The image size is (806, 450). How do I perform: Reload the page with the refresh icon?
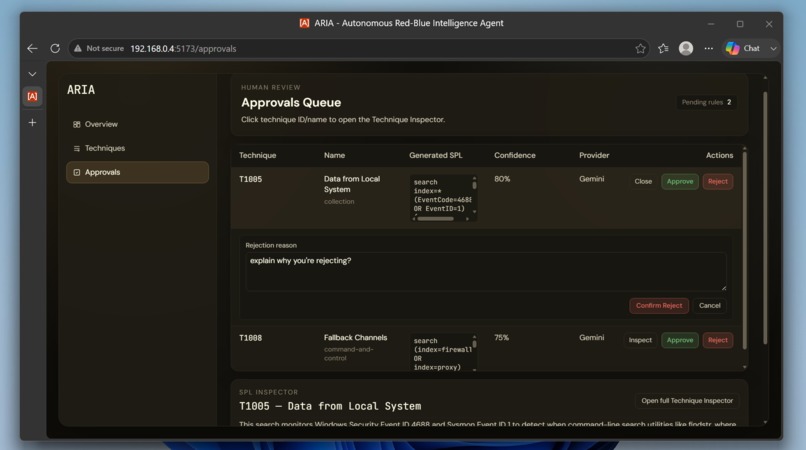point(55,48)
